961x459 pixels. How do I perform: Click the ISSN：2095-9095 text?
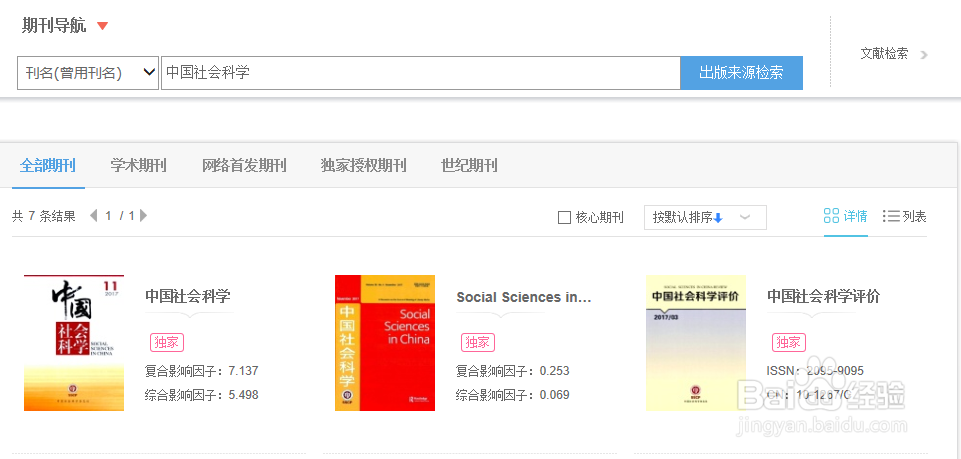[815, 371]
